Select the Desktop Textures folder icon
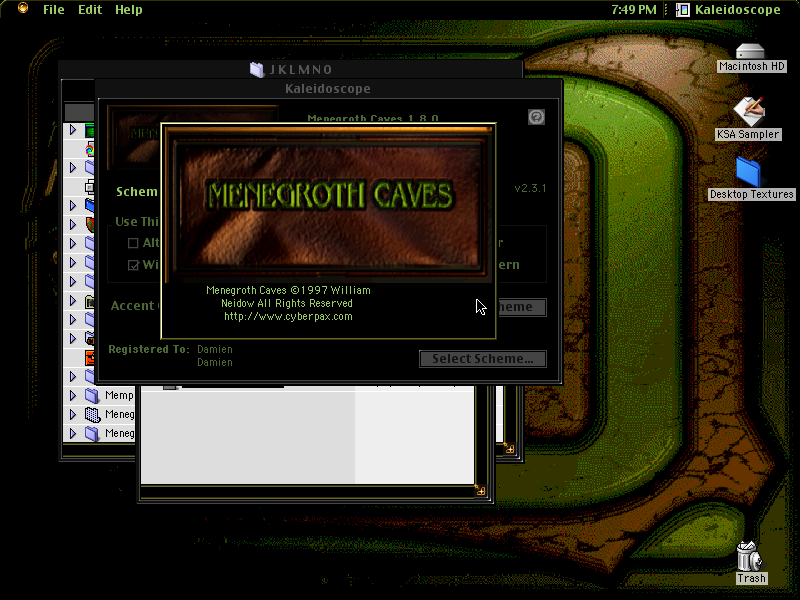800x600 pixels. coord(748,171)
